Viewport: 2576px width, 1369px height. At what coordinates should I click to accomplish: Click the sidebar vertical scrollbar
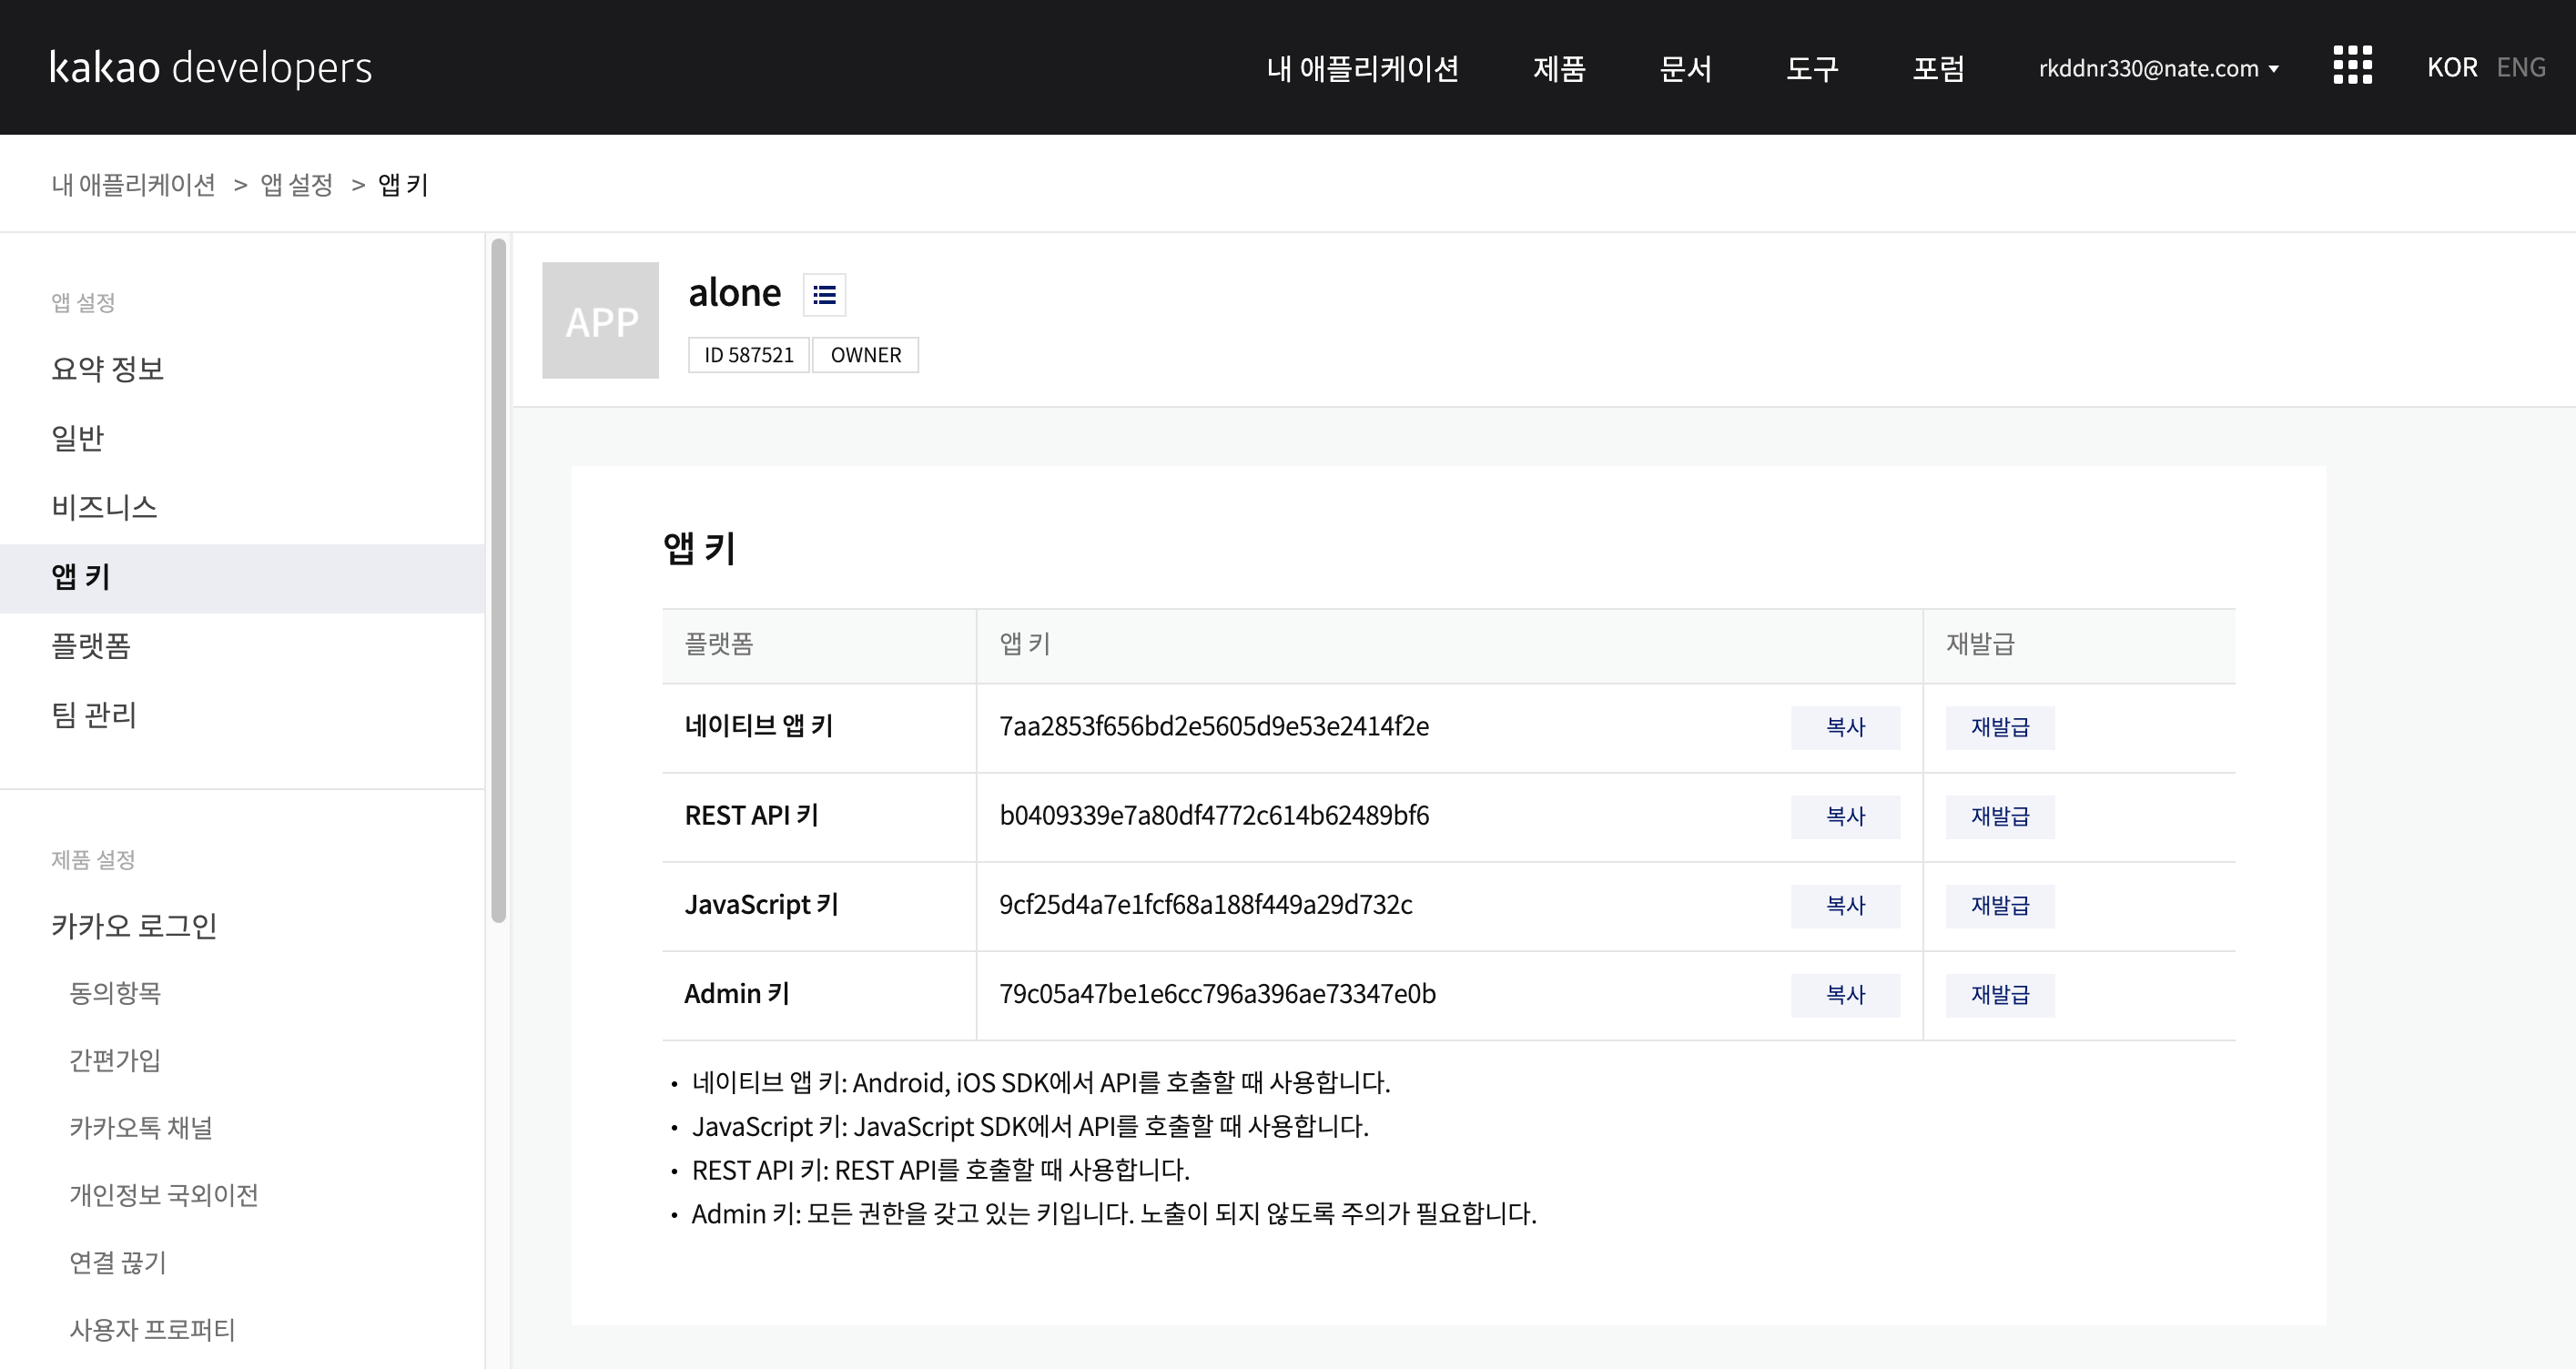point(498,580)
